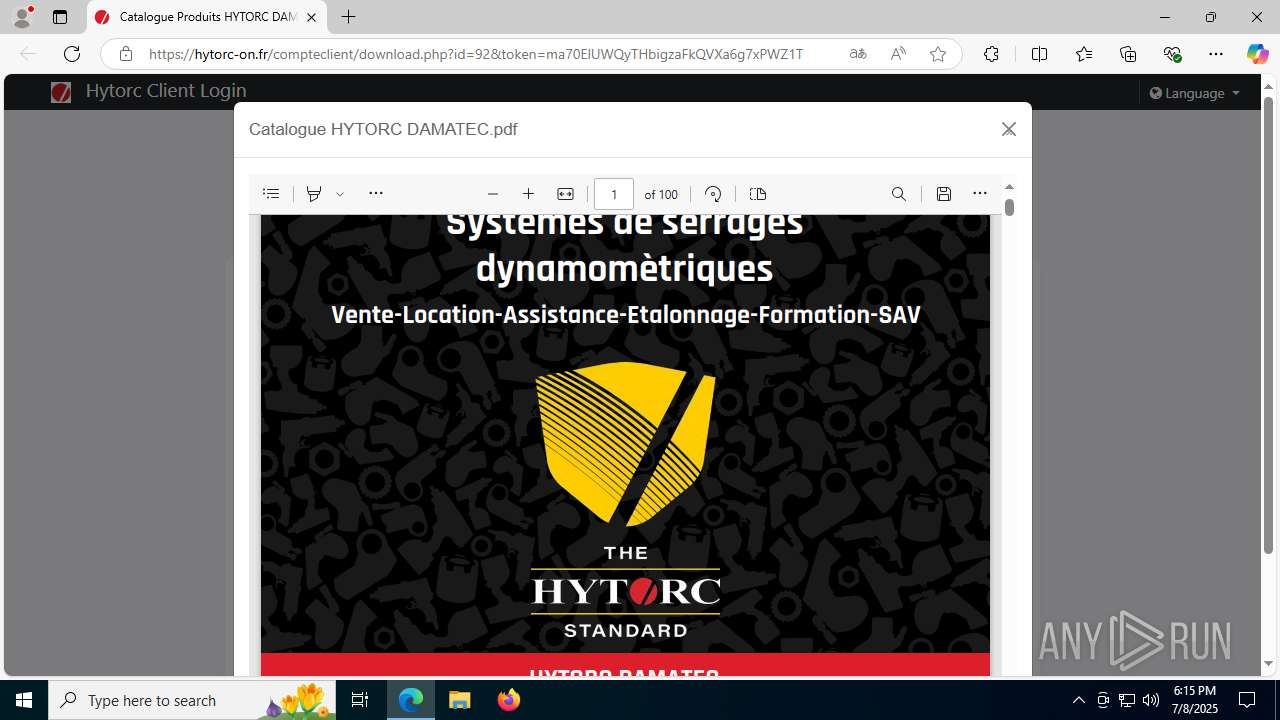Screen dimensions: 1280x720
Task: View site information padlock icon
Action: coord(125,54)
